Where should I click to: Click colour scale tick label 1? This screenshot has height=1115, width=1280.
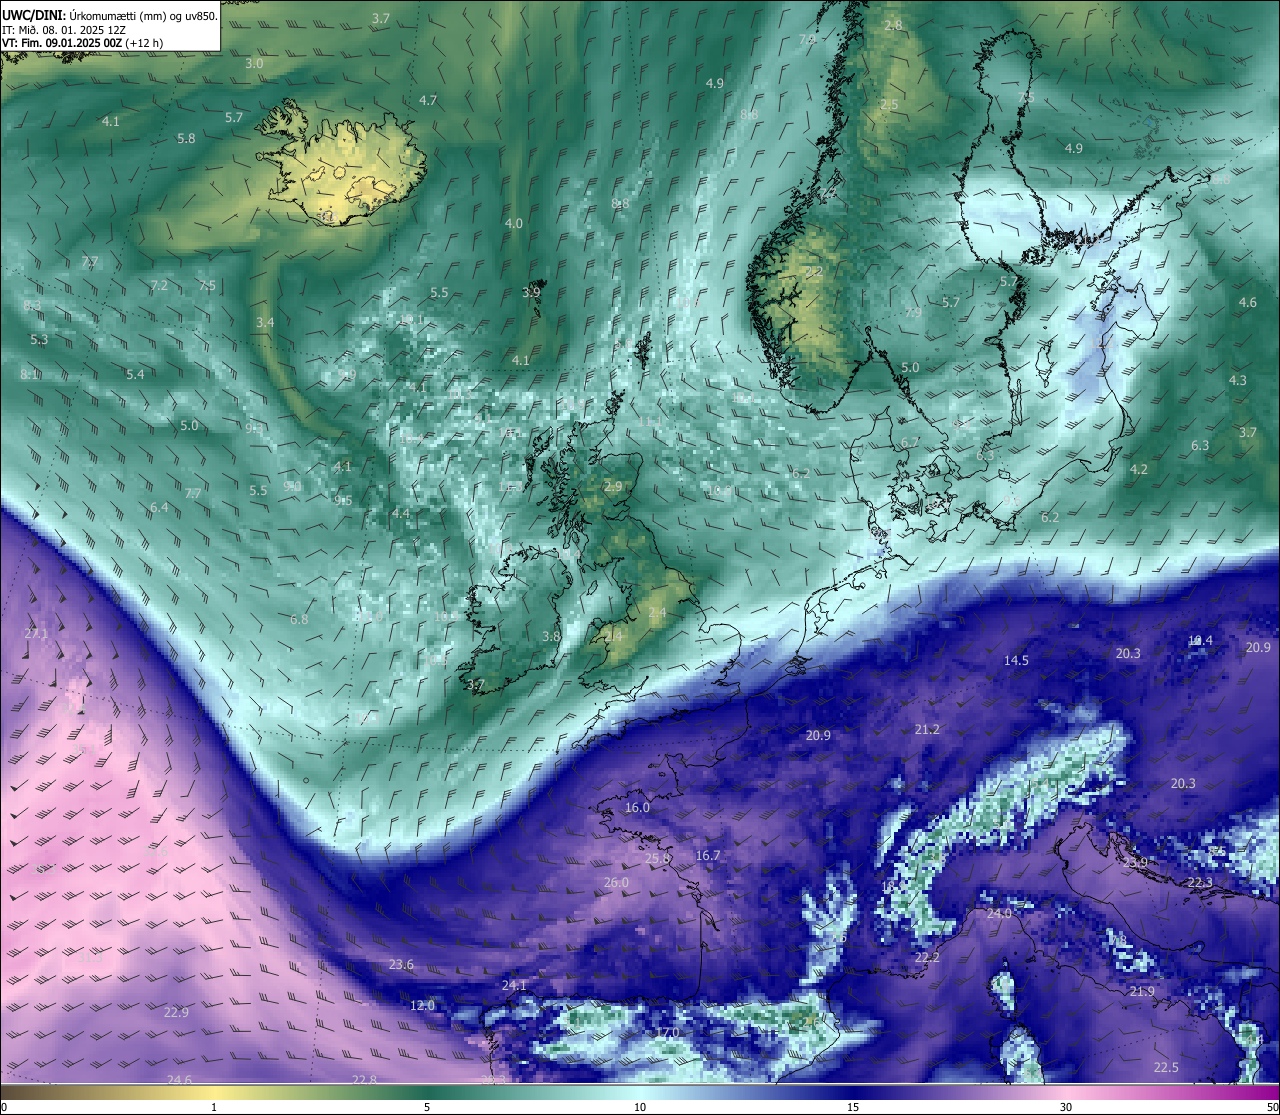(213, 1107)
